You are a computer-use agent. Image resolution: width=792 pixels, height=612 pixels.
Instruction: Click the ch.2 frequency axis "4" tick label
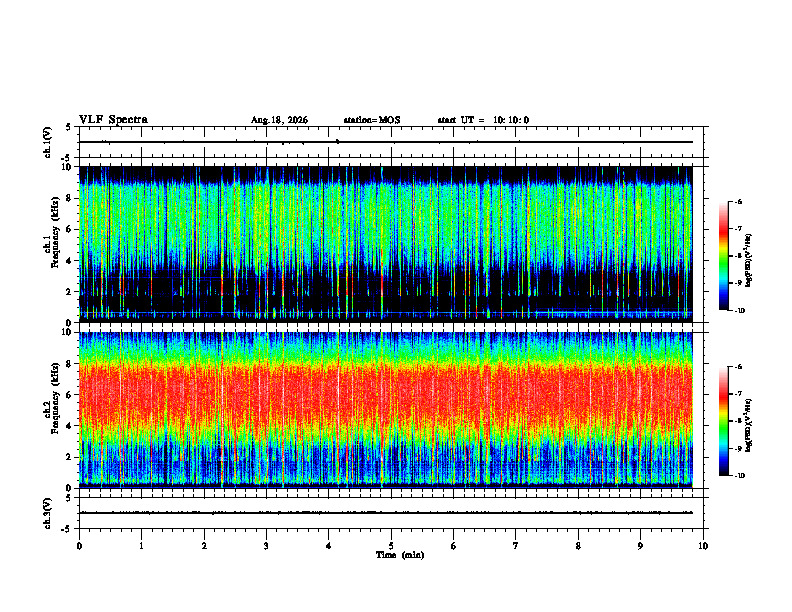(69, 426)
